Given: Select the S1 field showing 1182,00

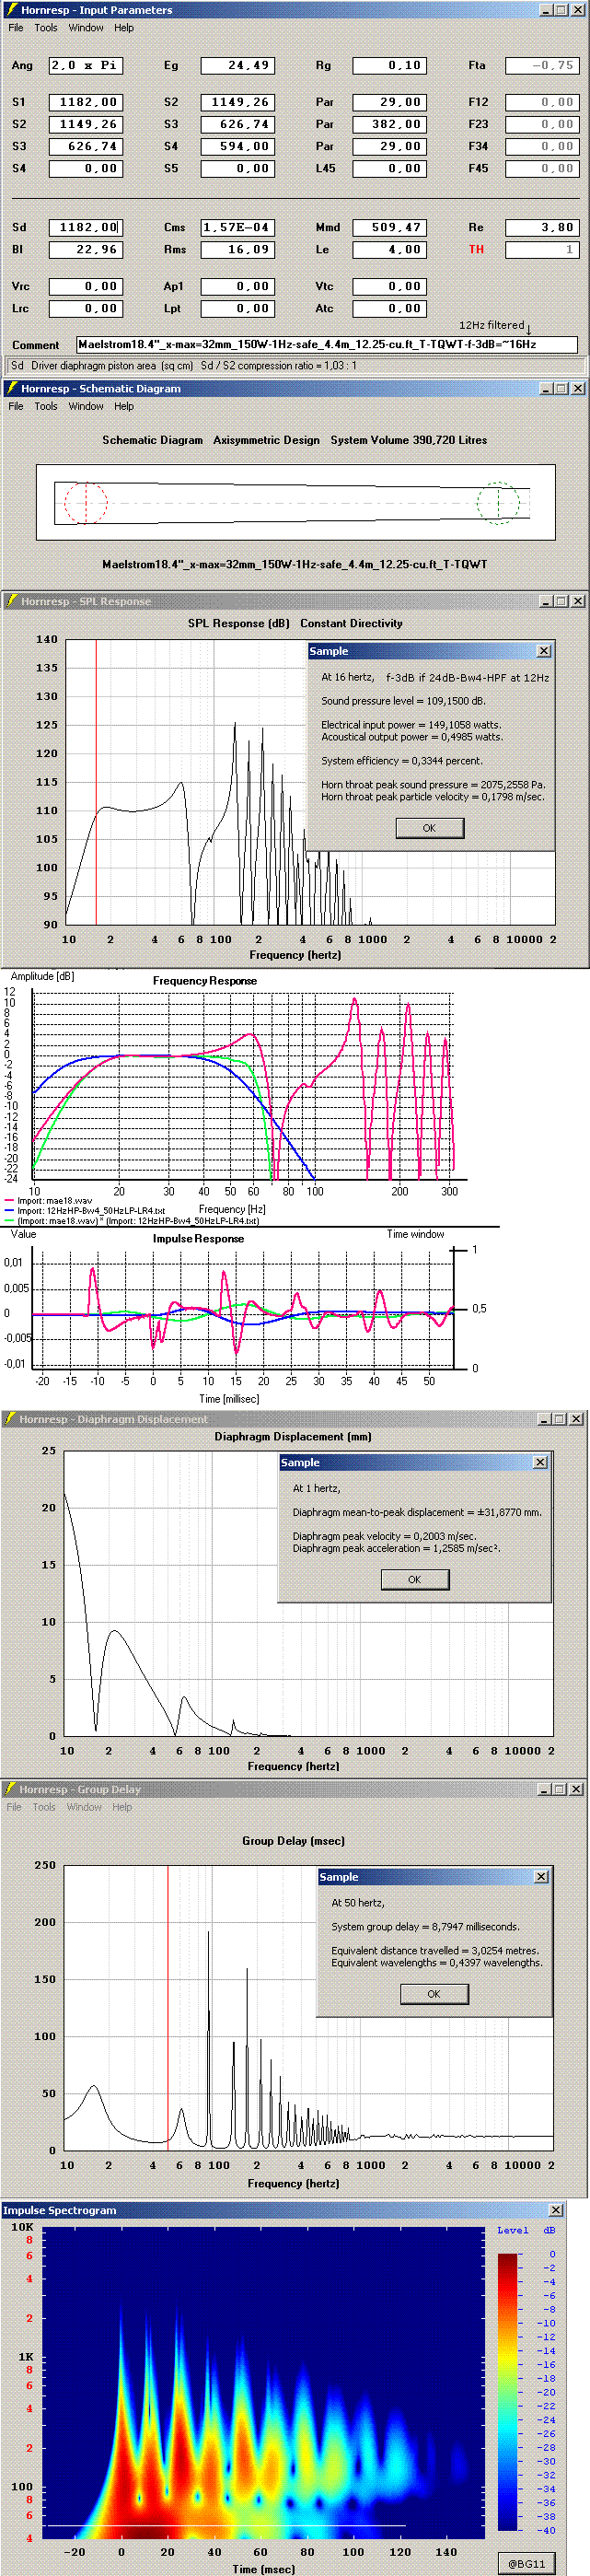Looking at the screenshot, I should pos(85,102).
